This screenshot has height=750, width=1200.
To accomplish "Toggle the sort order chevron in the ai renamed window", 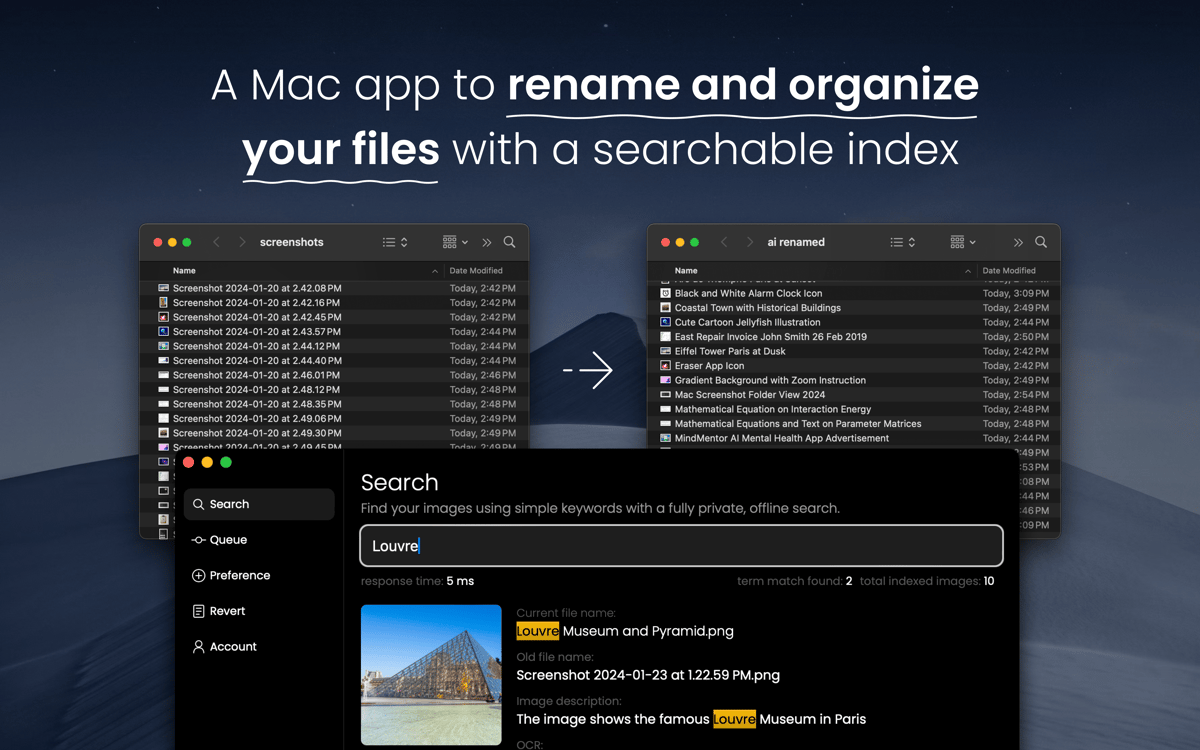I will [x=967, y=271].
